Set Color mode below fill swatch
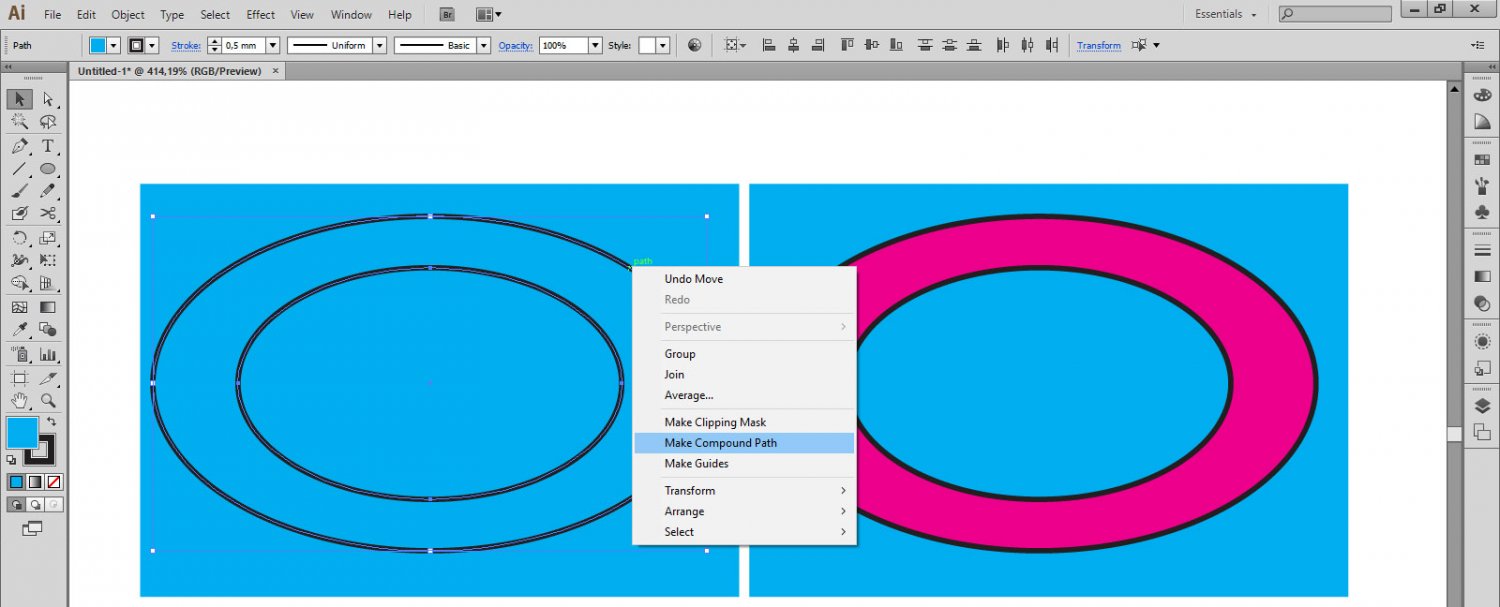The height and width of the screenshot is (607, 1500). coord(16,482)
